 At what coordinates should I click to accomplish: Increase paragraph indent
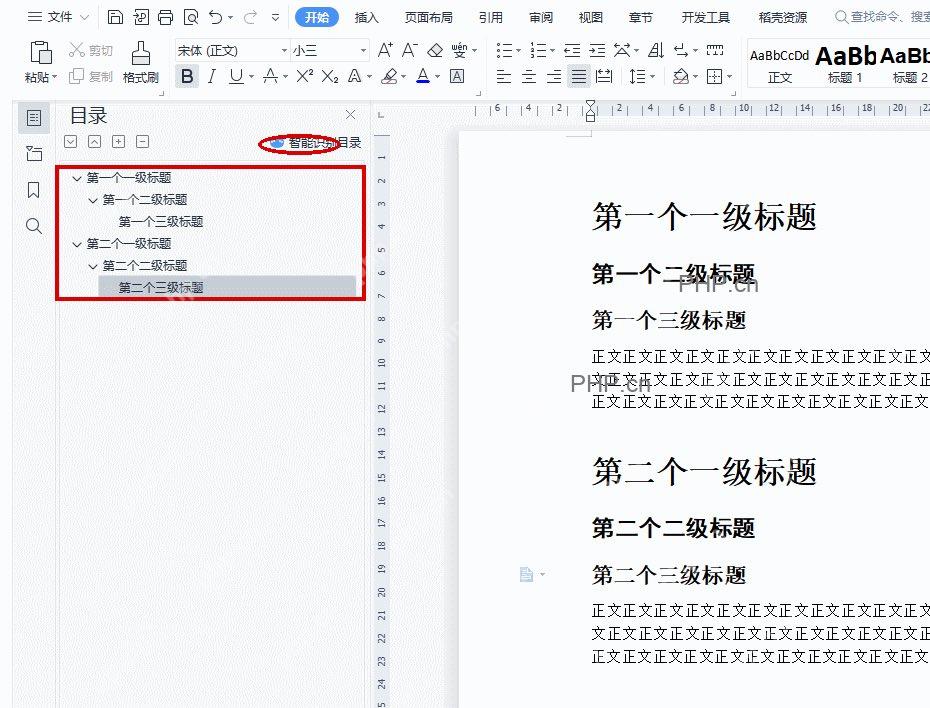597,50
